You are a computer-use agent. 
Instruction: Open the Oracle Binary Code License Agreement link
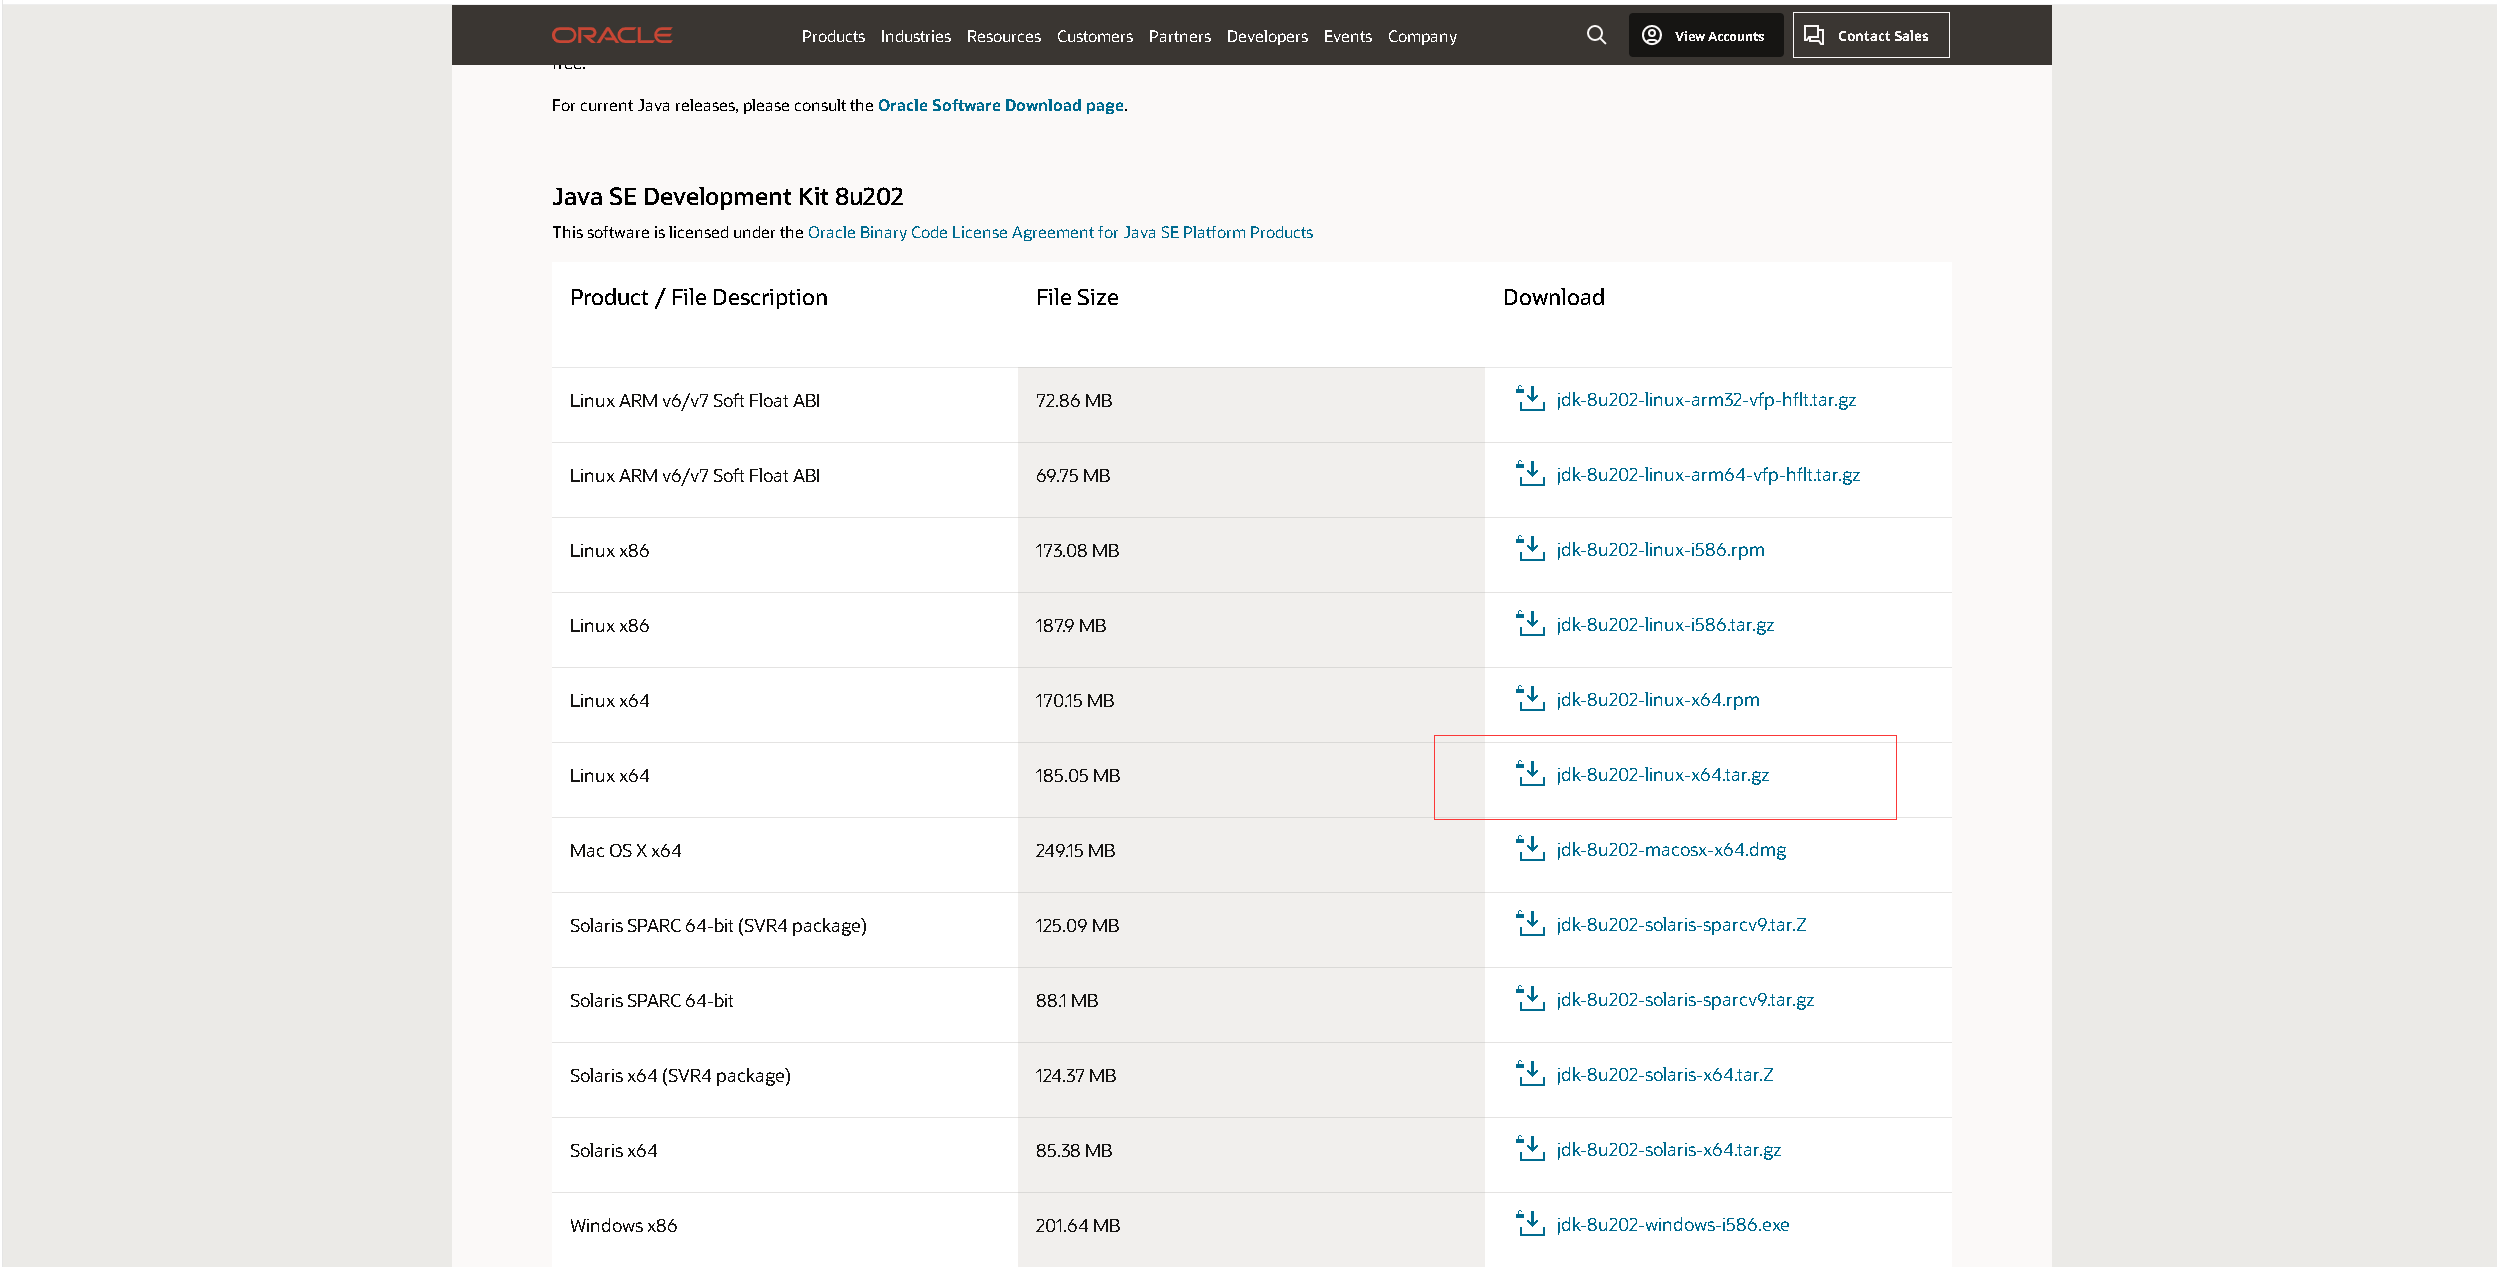pos(1059,232)
